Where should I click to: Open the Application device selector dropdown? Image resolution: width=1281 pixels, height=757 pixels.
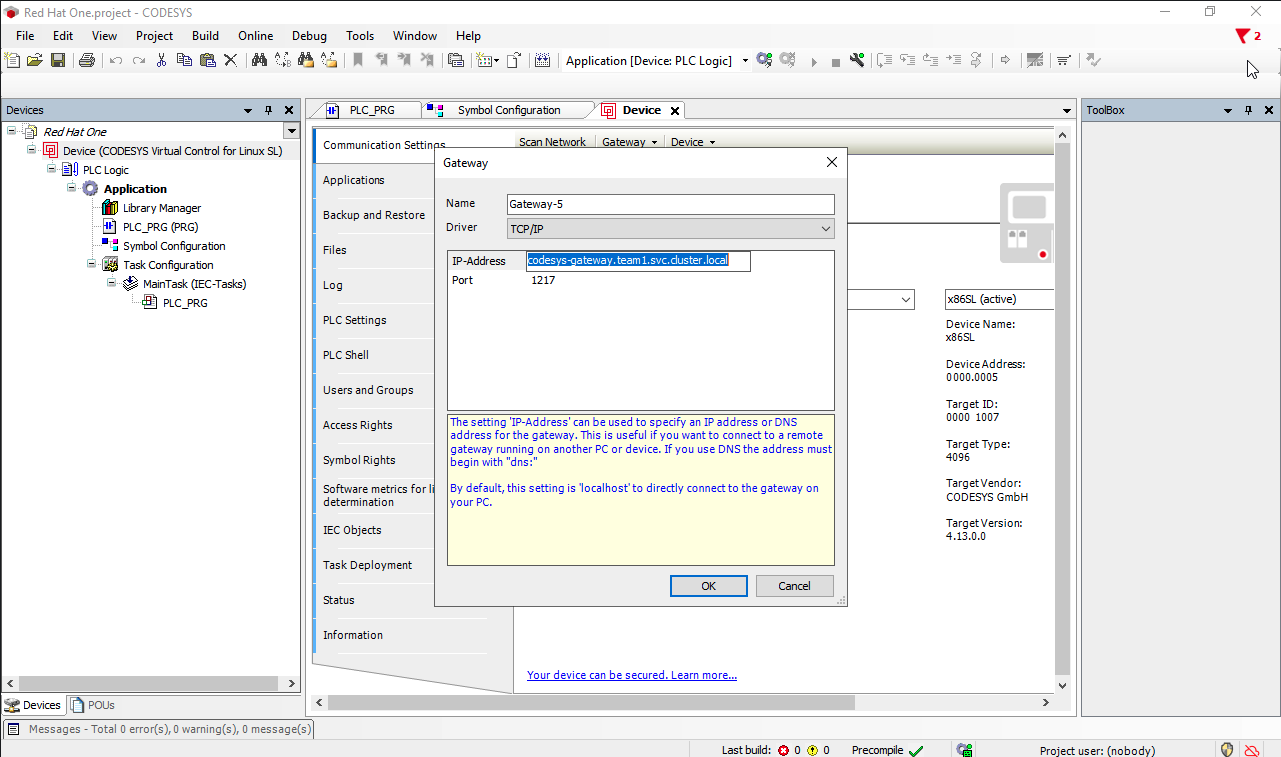click(x=744, y=61)
